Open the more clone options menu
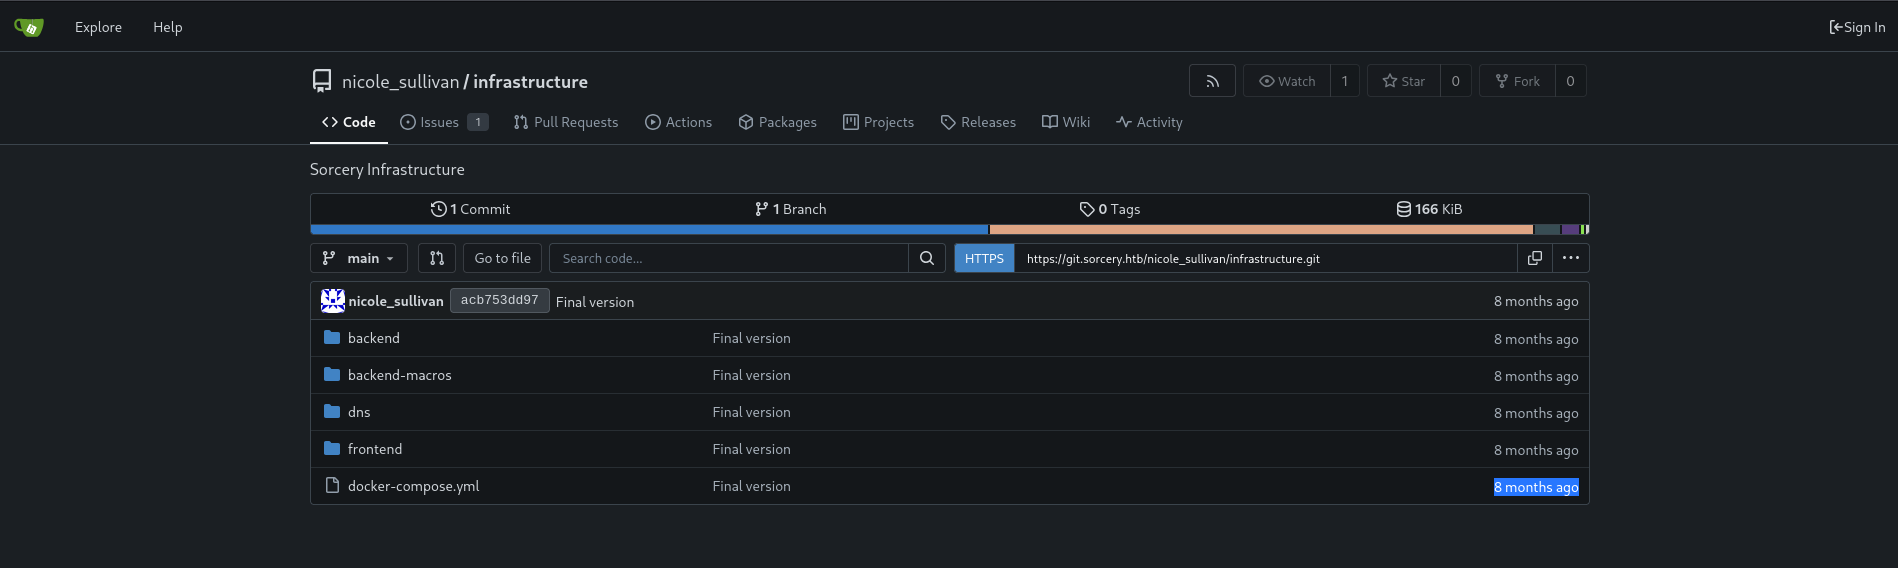The width and height of the screenshot is (1898, 568). point(1571,258)
